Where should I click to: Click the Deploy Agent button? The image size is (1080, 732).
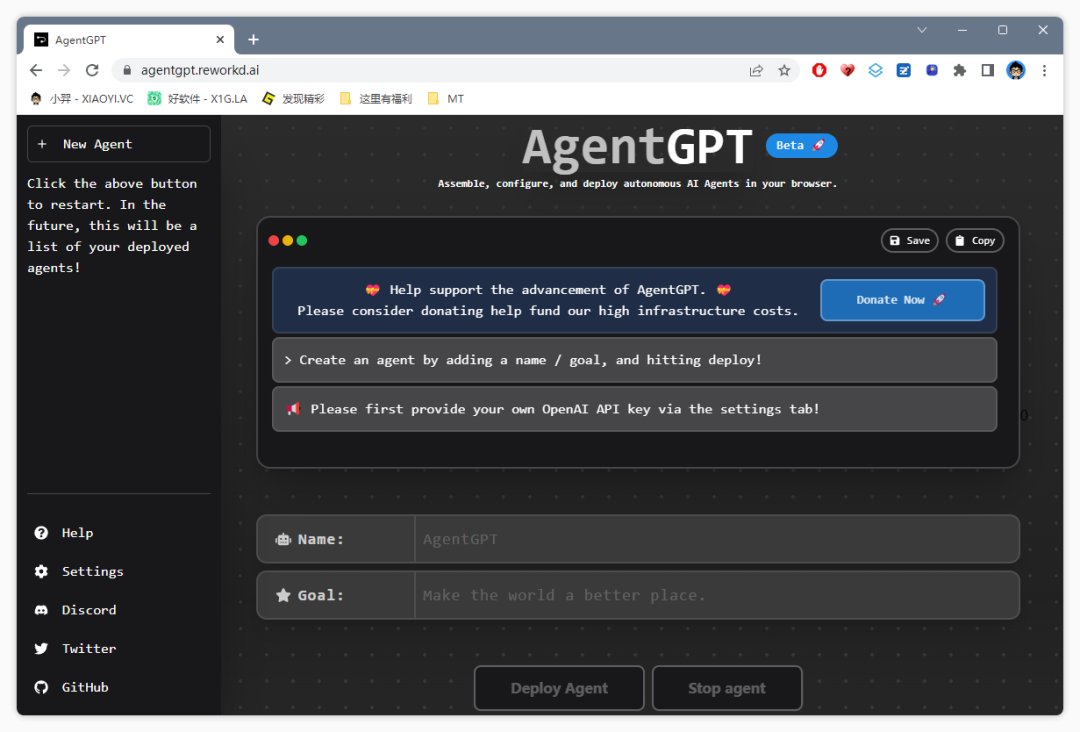559,688
